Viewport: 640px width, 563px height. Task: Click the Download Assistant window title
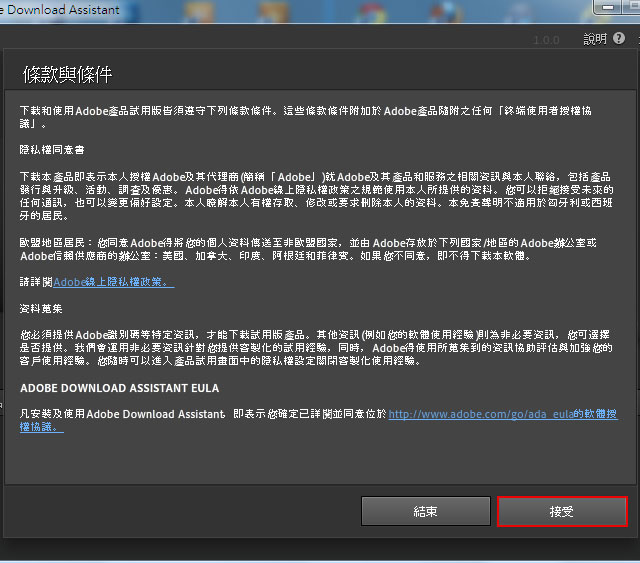(60, 10)
